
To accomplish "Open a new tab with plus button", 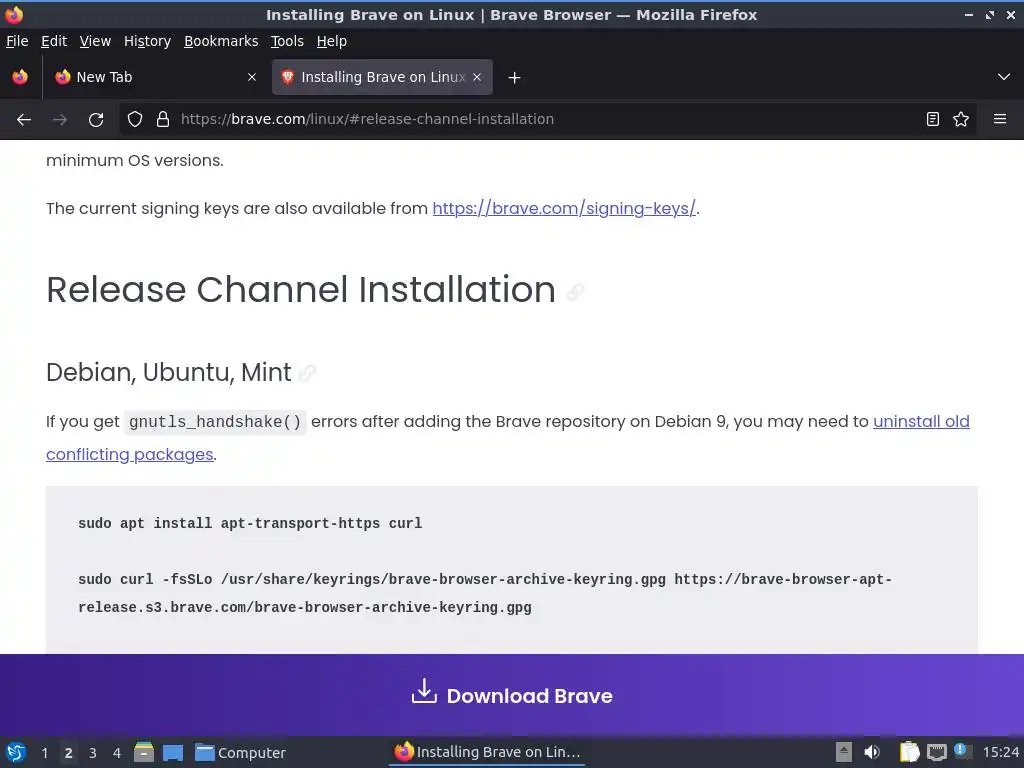I will click(x=515, y=78).
